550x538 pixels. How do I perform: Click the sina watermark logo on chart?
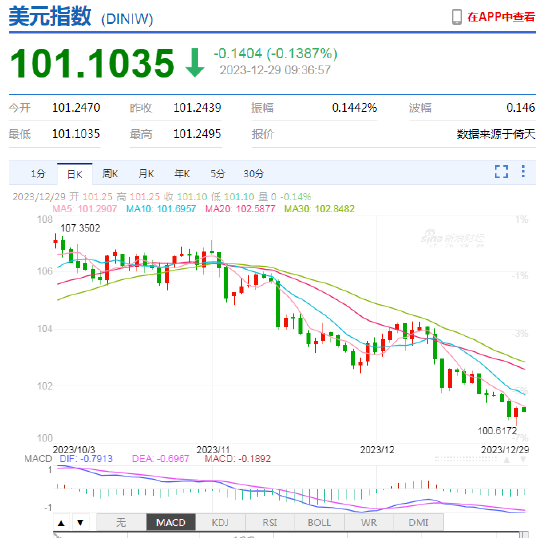tap(452, 238)
